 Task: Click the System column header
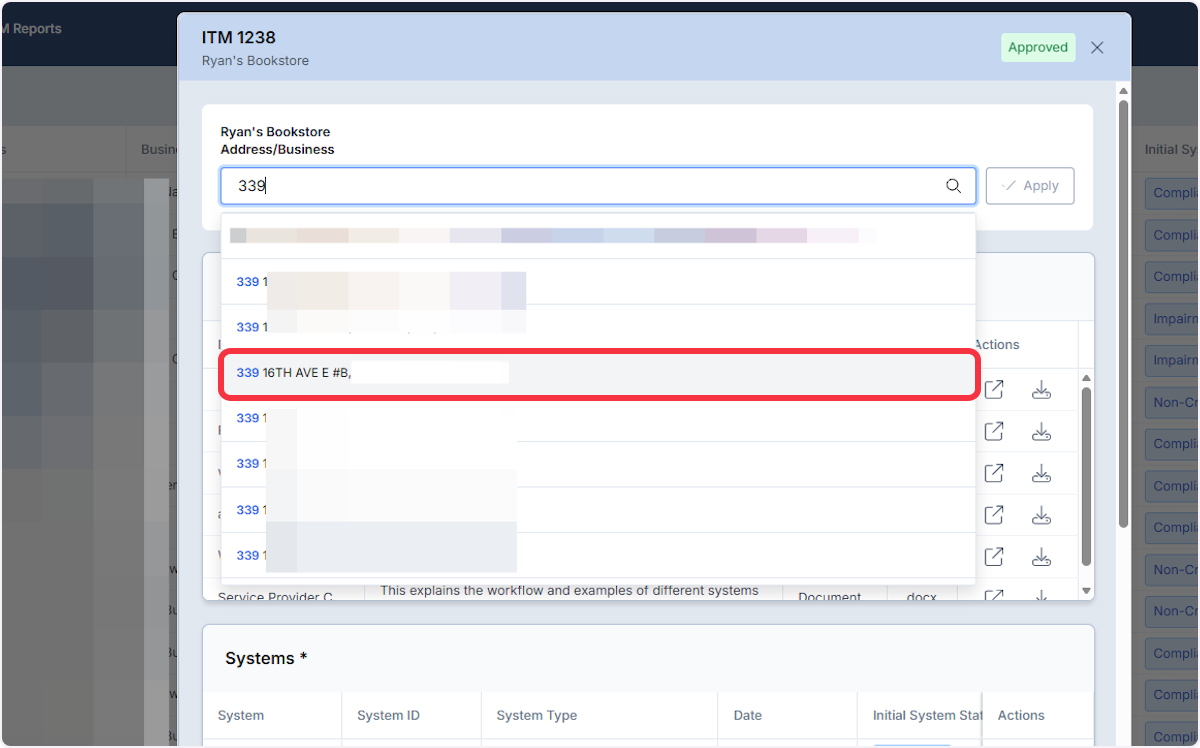(241, 716)
